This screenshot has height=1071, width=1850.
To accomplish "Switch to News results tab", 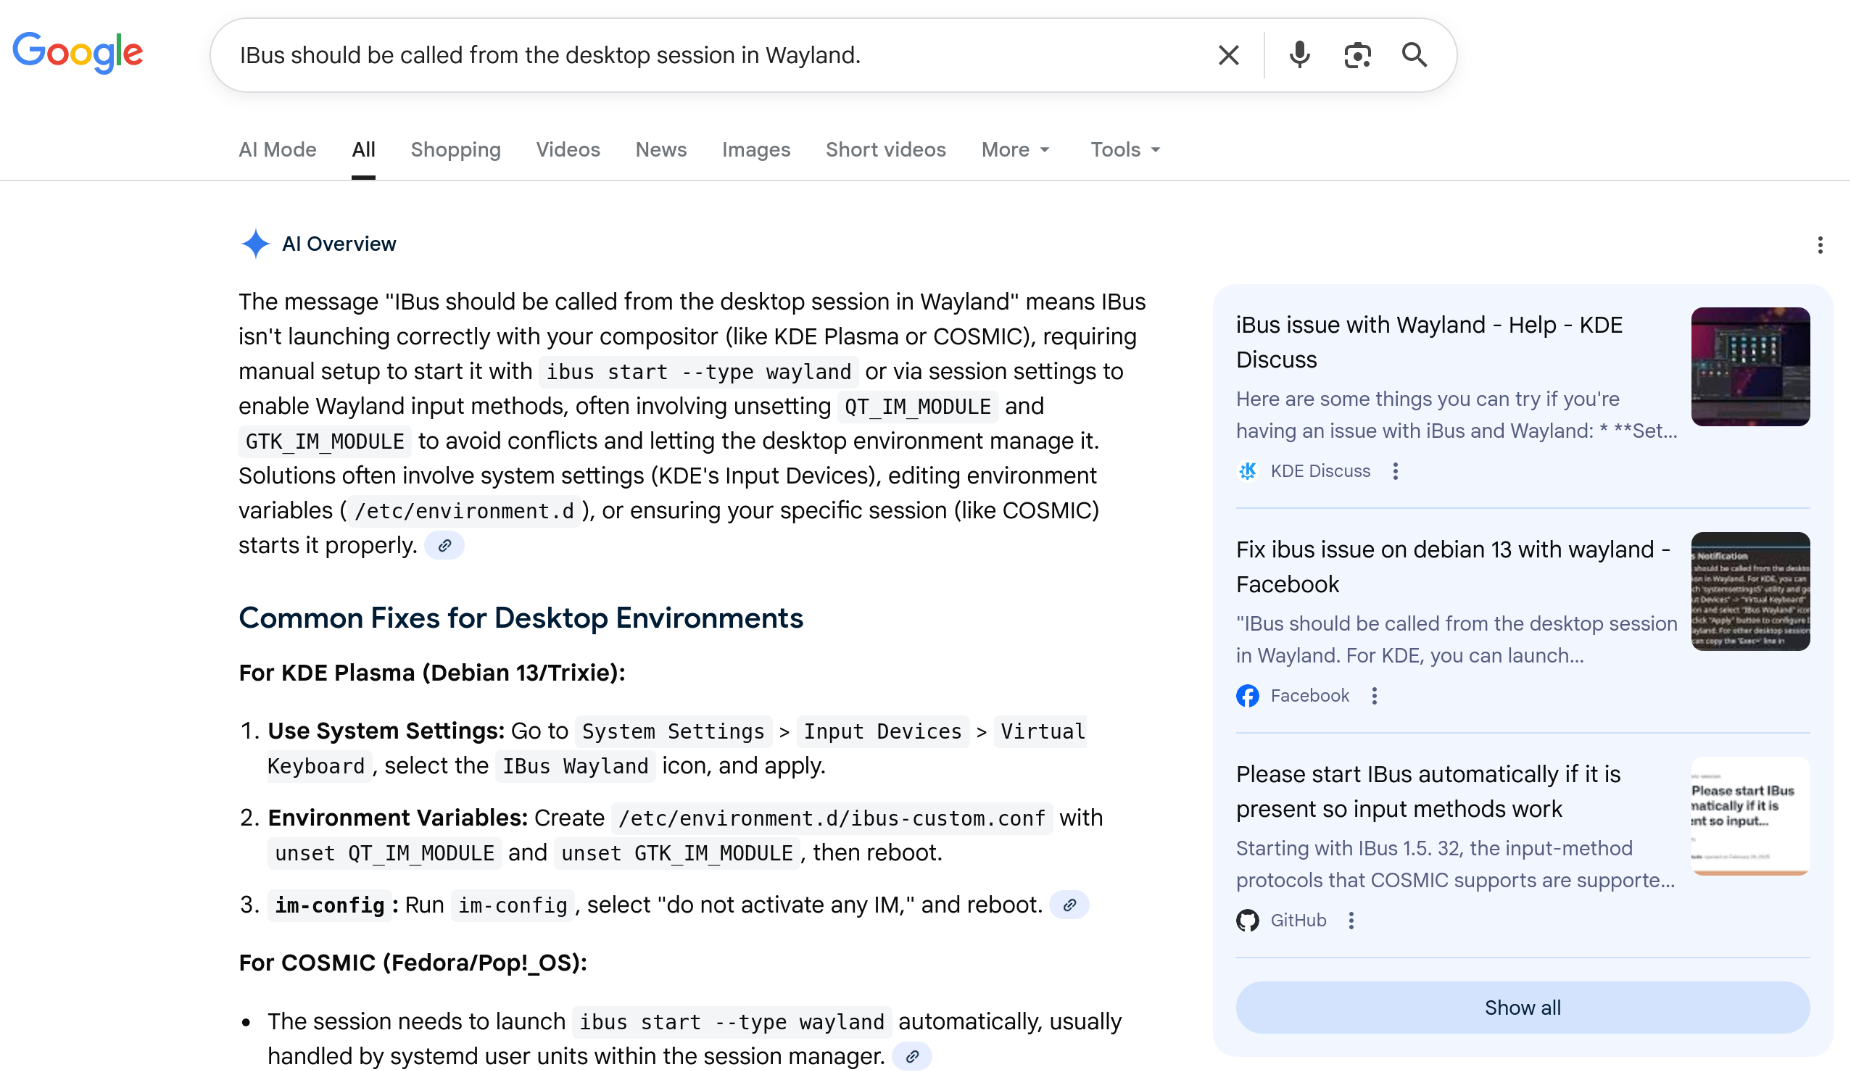I will click(661, 149).
